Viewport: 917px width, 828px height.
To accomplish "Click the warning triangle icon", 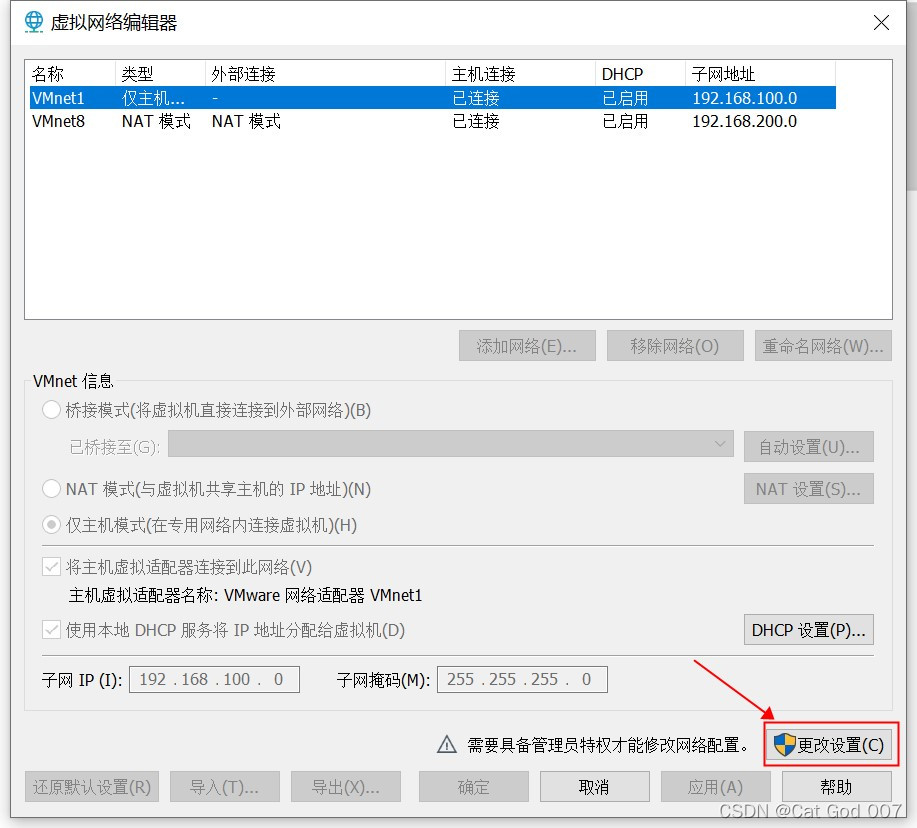I will 447,744.
